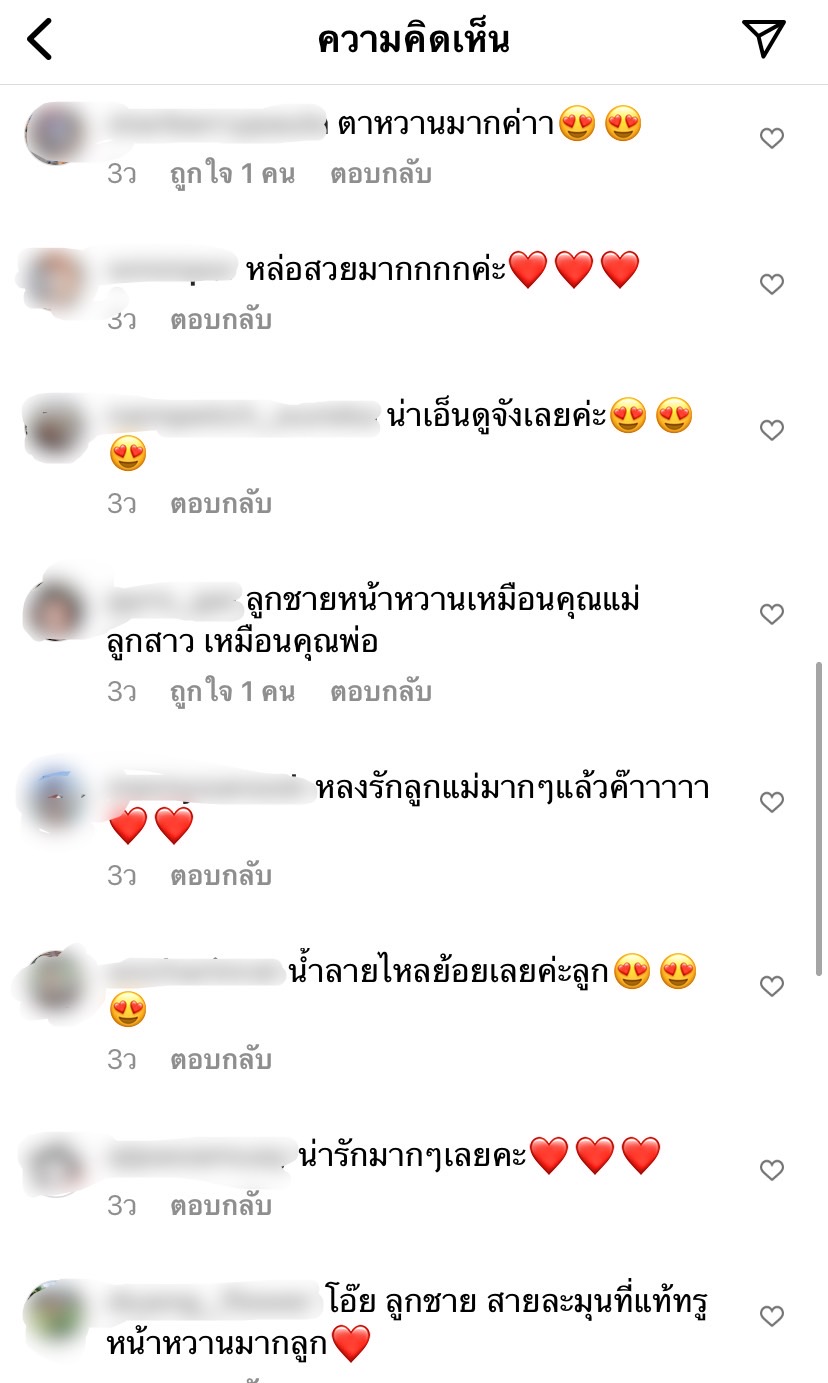Like the comment ตาหวานมากค่า

[x=772, y=139]
